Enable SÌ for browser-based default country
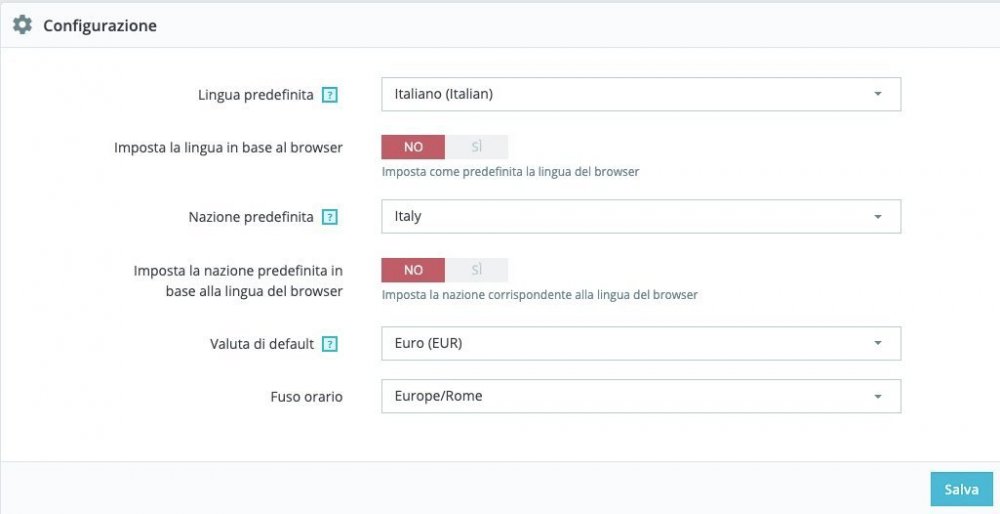 pos(477,270)
